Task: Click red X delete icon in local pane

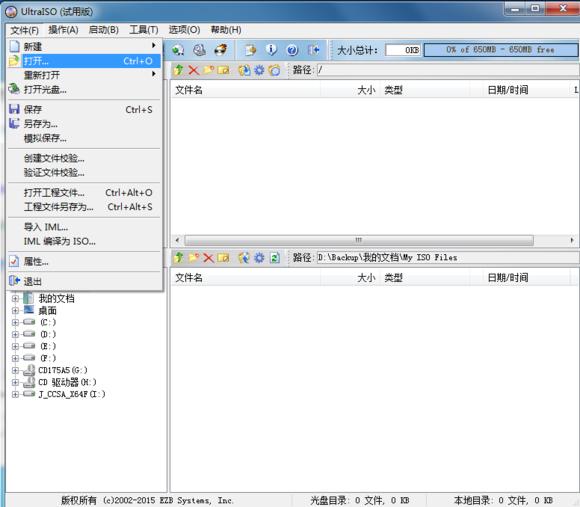Action: (x=209, y=257)
